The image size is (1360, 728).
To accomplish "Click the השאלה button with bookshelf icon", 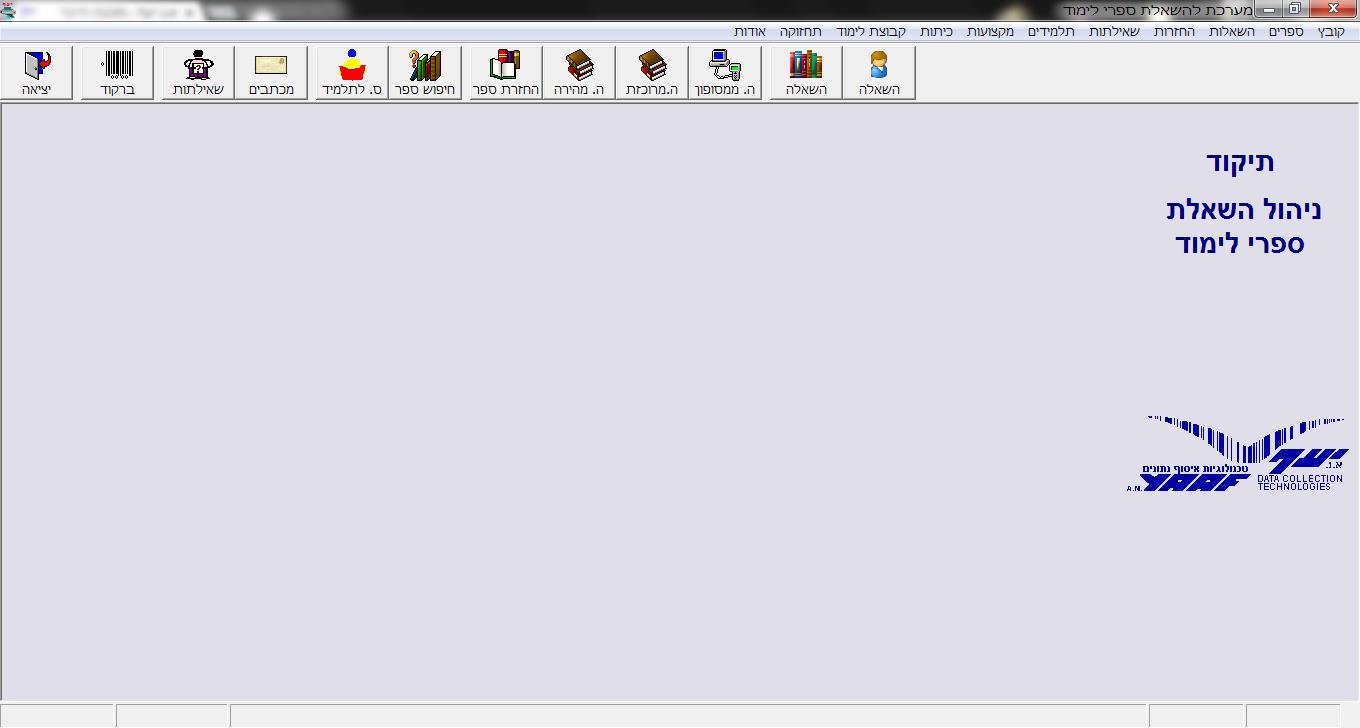I will click(x=806, y=73).
